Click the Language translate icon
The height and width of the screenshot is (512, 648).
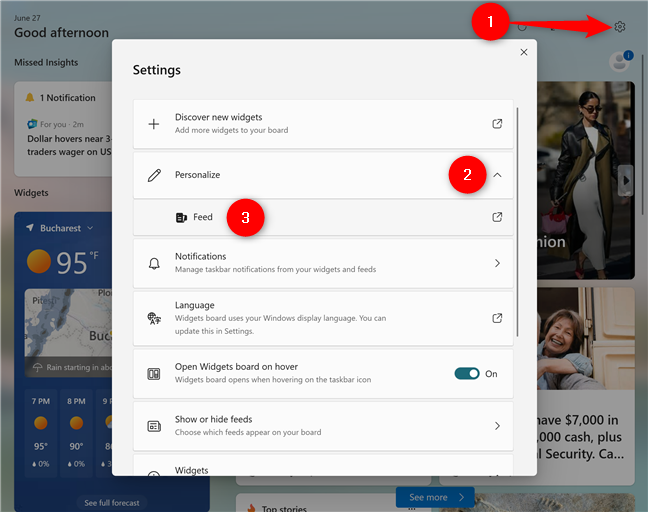coord(154,318)
